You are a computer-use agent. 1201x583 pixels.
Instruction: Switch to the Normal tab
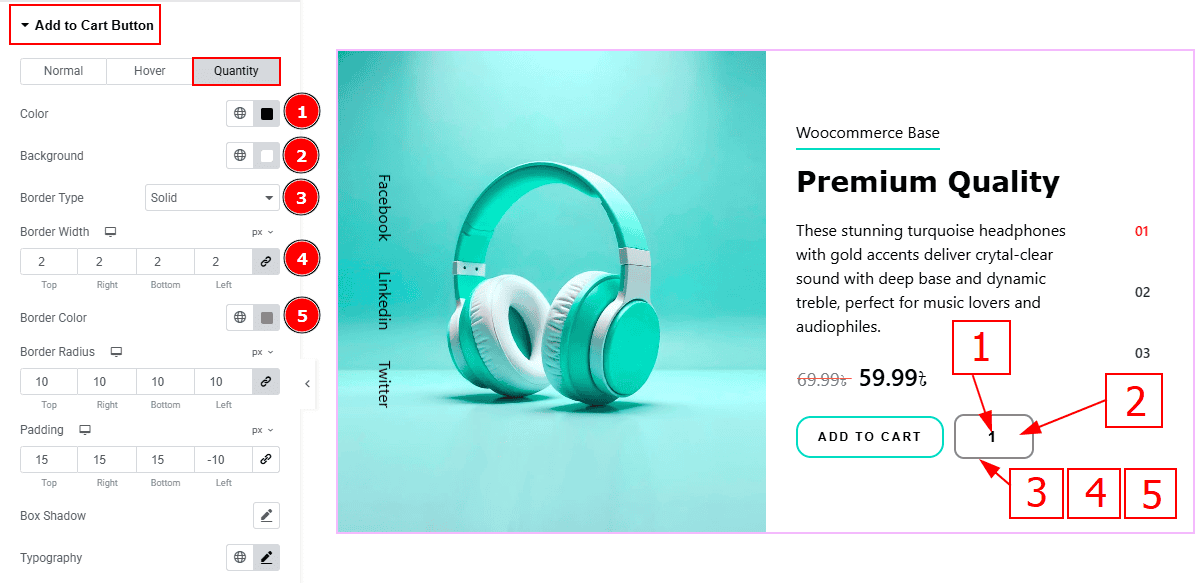(63, 71)
